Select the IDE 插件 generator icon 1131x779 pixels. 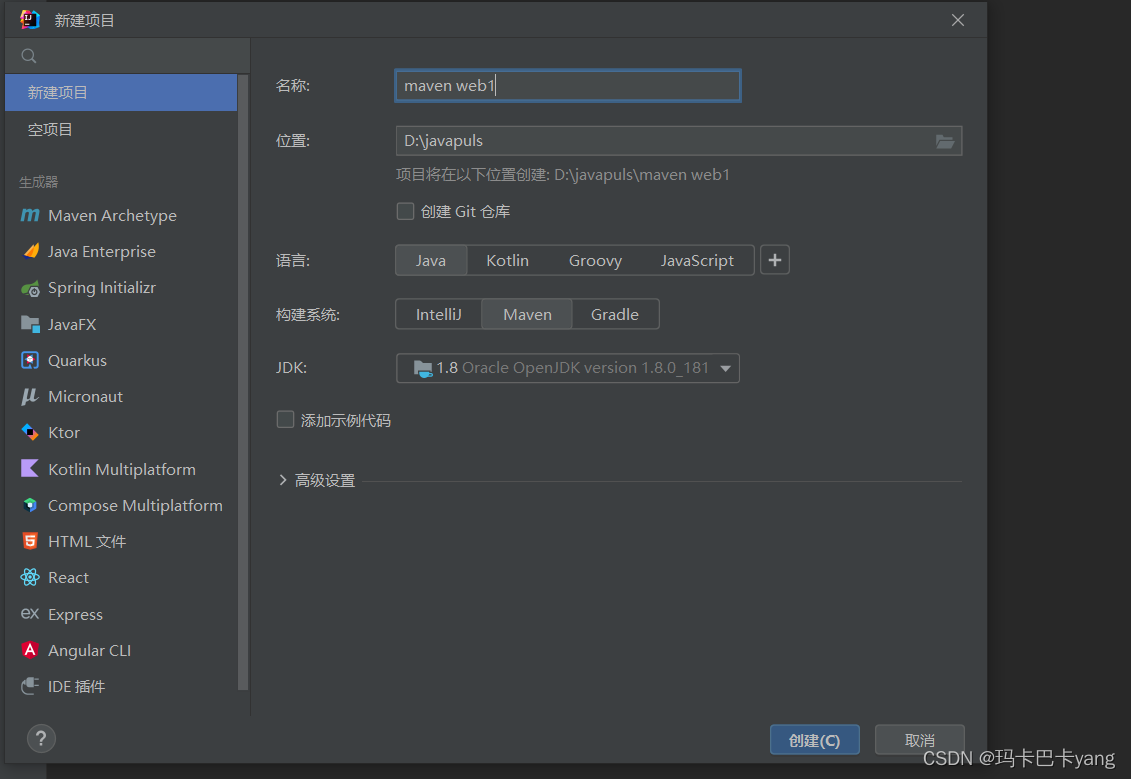(30, 686)
